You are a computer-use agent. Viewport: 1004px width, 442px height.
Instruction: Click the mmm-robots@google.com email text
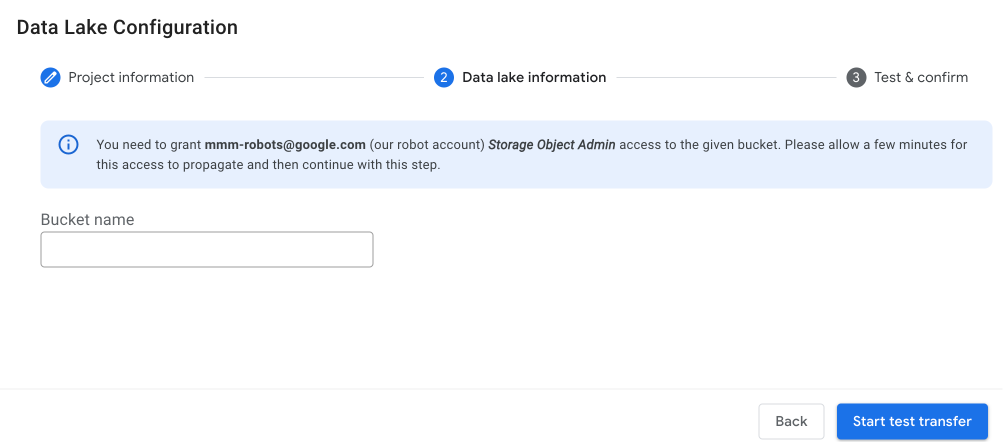pos(285,145)
